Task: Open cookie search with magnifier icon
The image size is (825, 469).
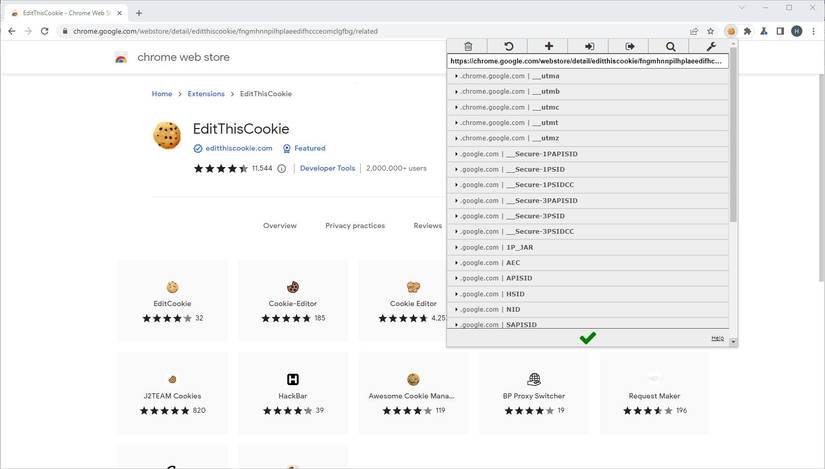Action: 670,46
